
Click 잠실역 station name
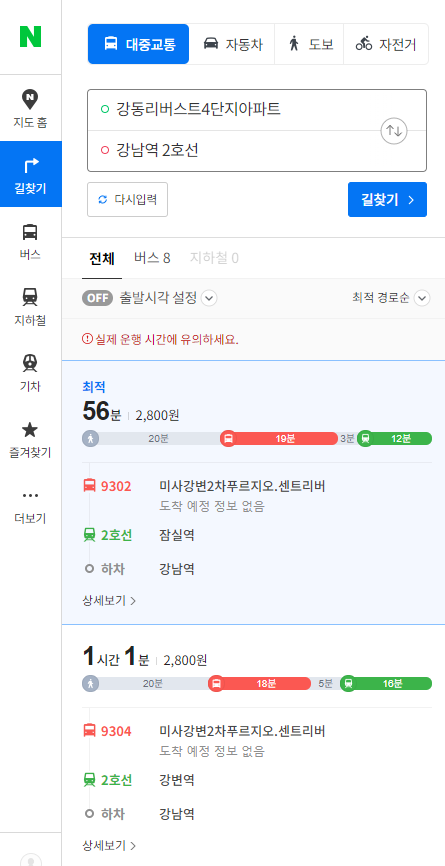tap(177, 535)
